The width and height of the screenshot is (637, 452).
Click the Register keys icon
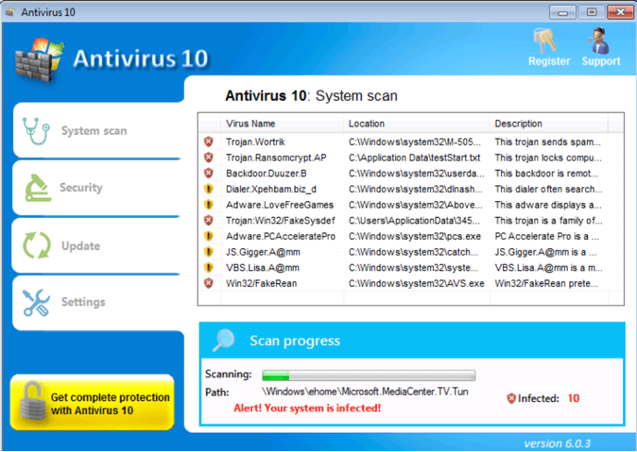click(x=547, y=40)
